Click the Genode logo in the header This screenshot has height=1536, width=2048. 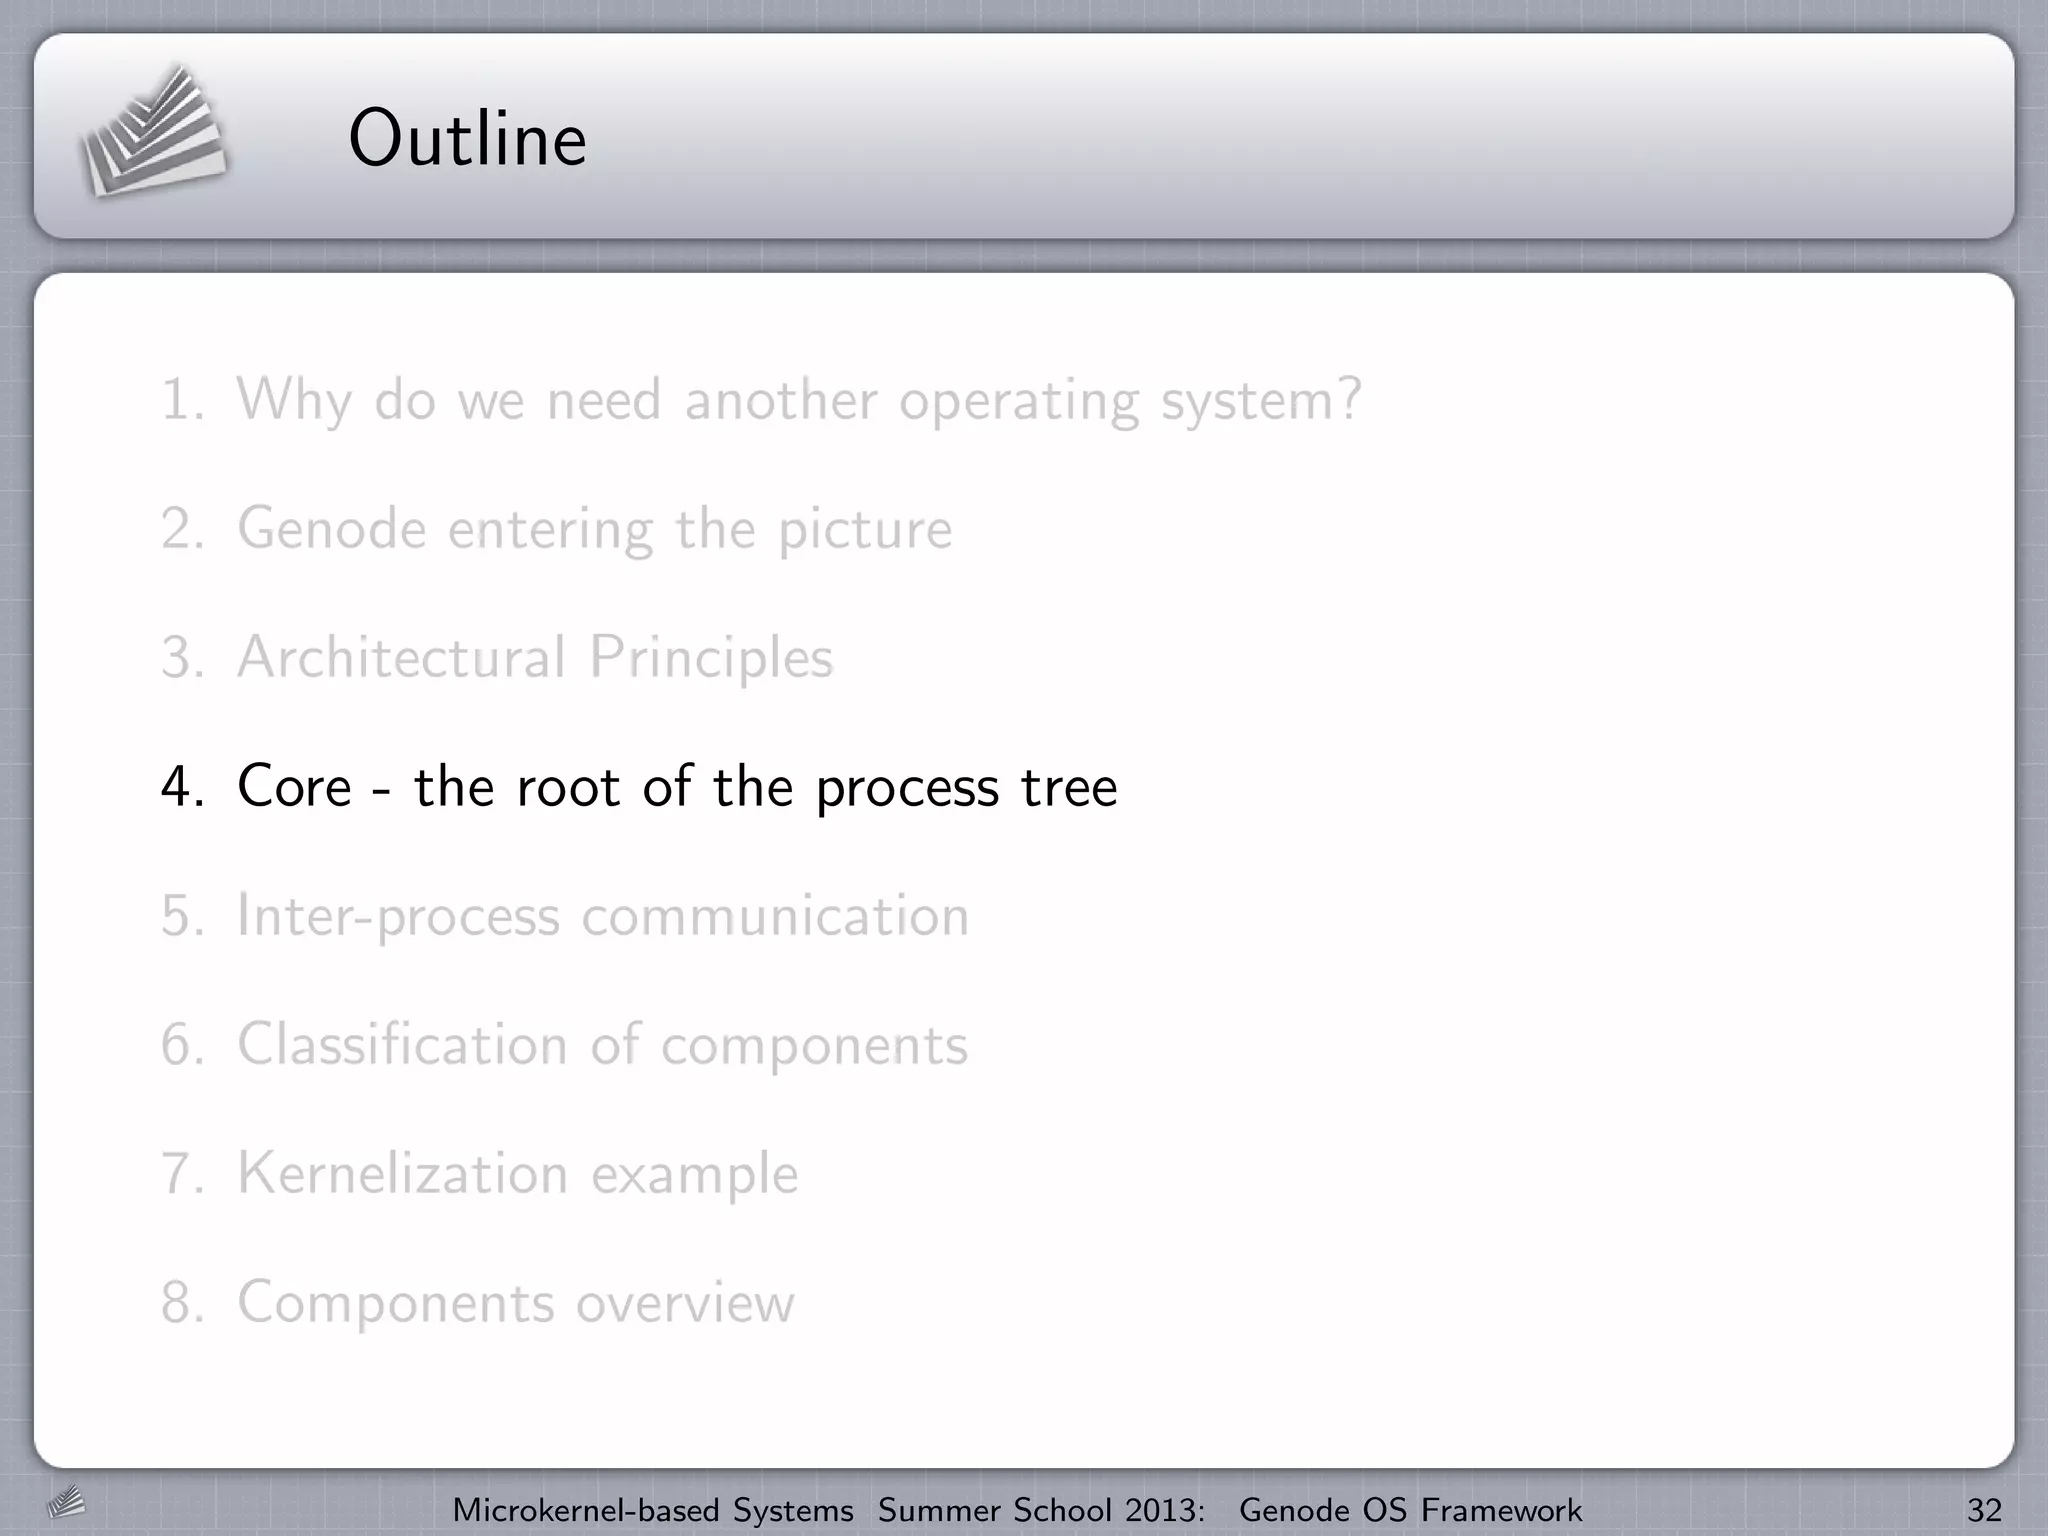(x=152, y=131)
